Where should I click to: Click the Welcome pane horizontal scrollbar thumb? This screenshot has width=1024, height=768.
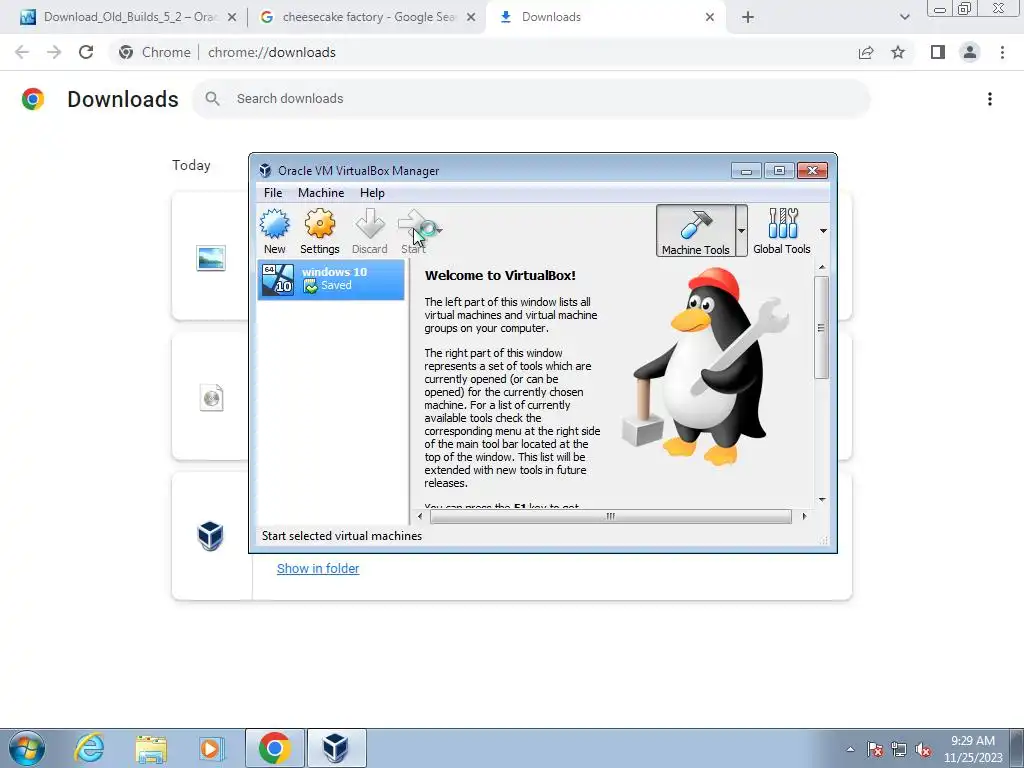point(611,516)
